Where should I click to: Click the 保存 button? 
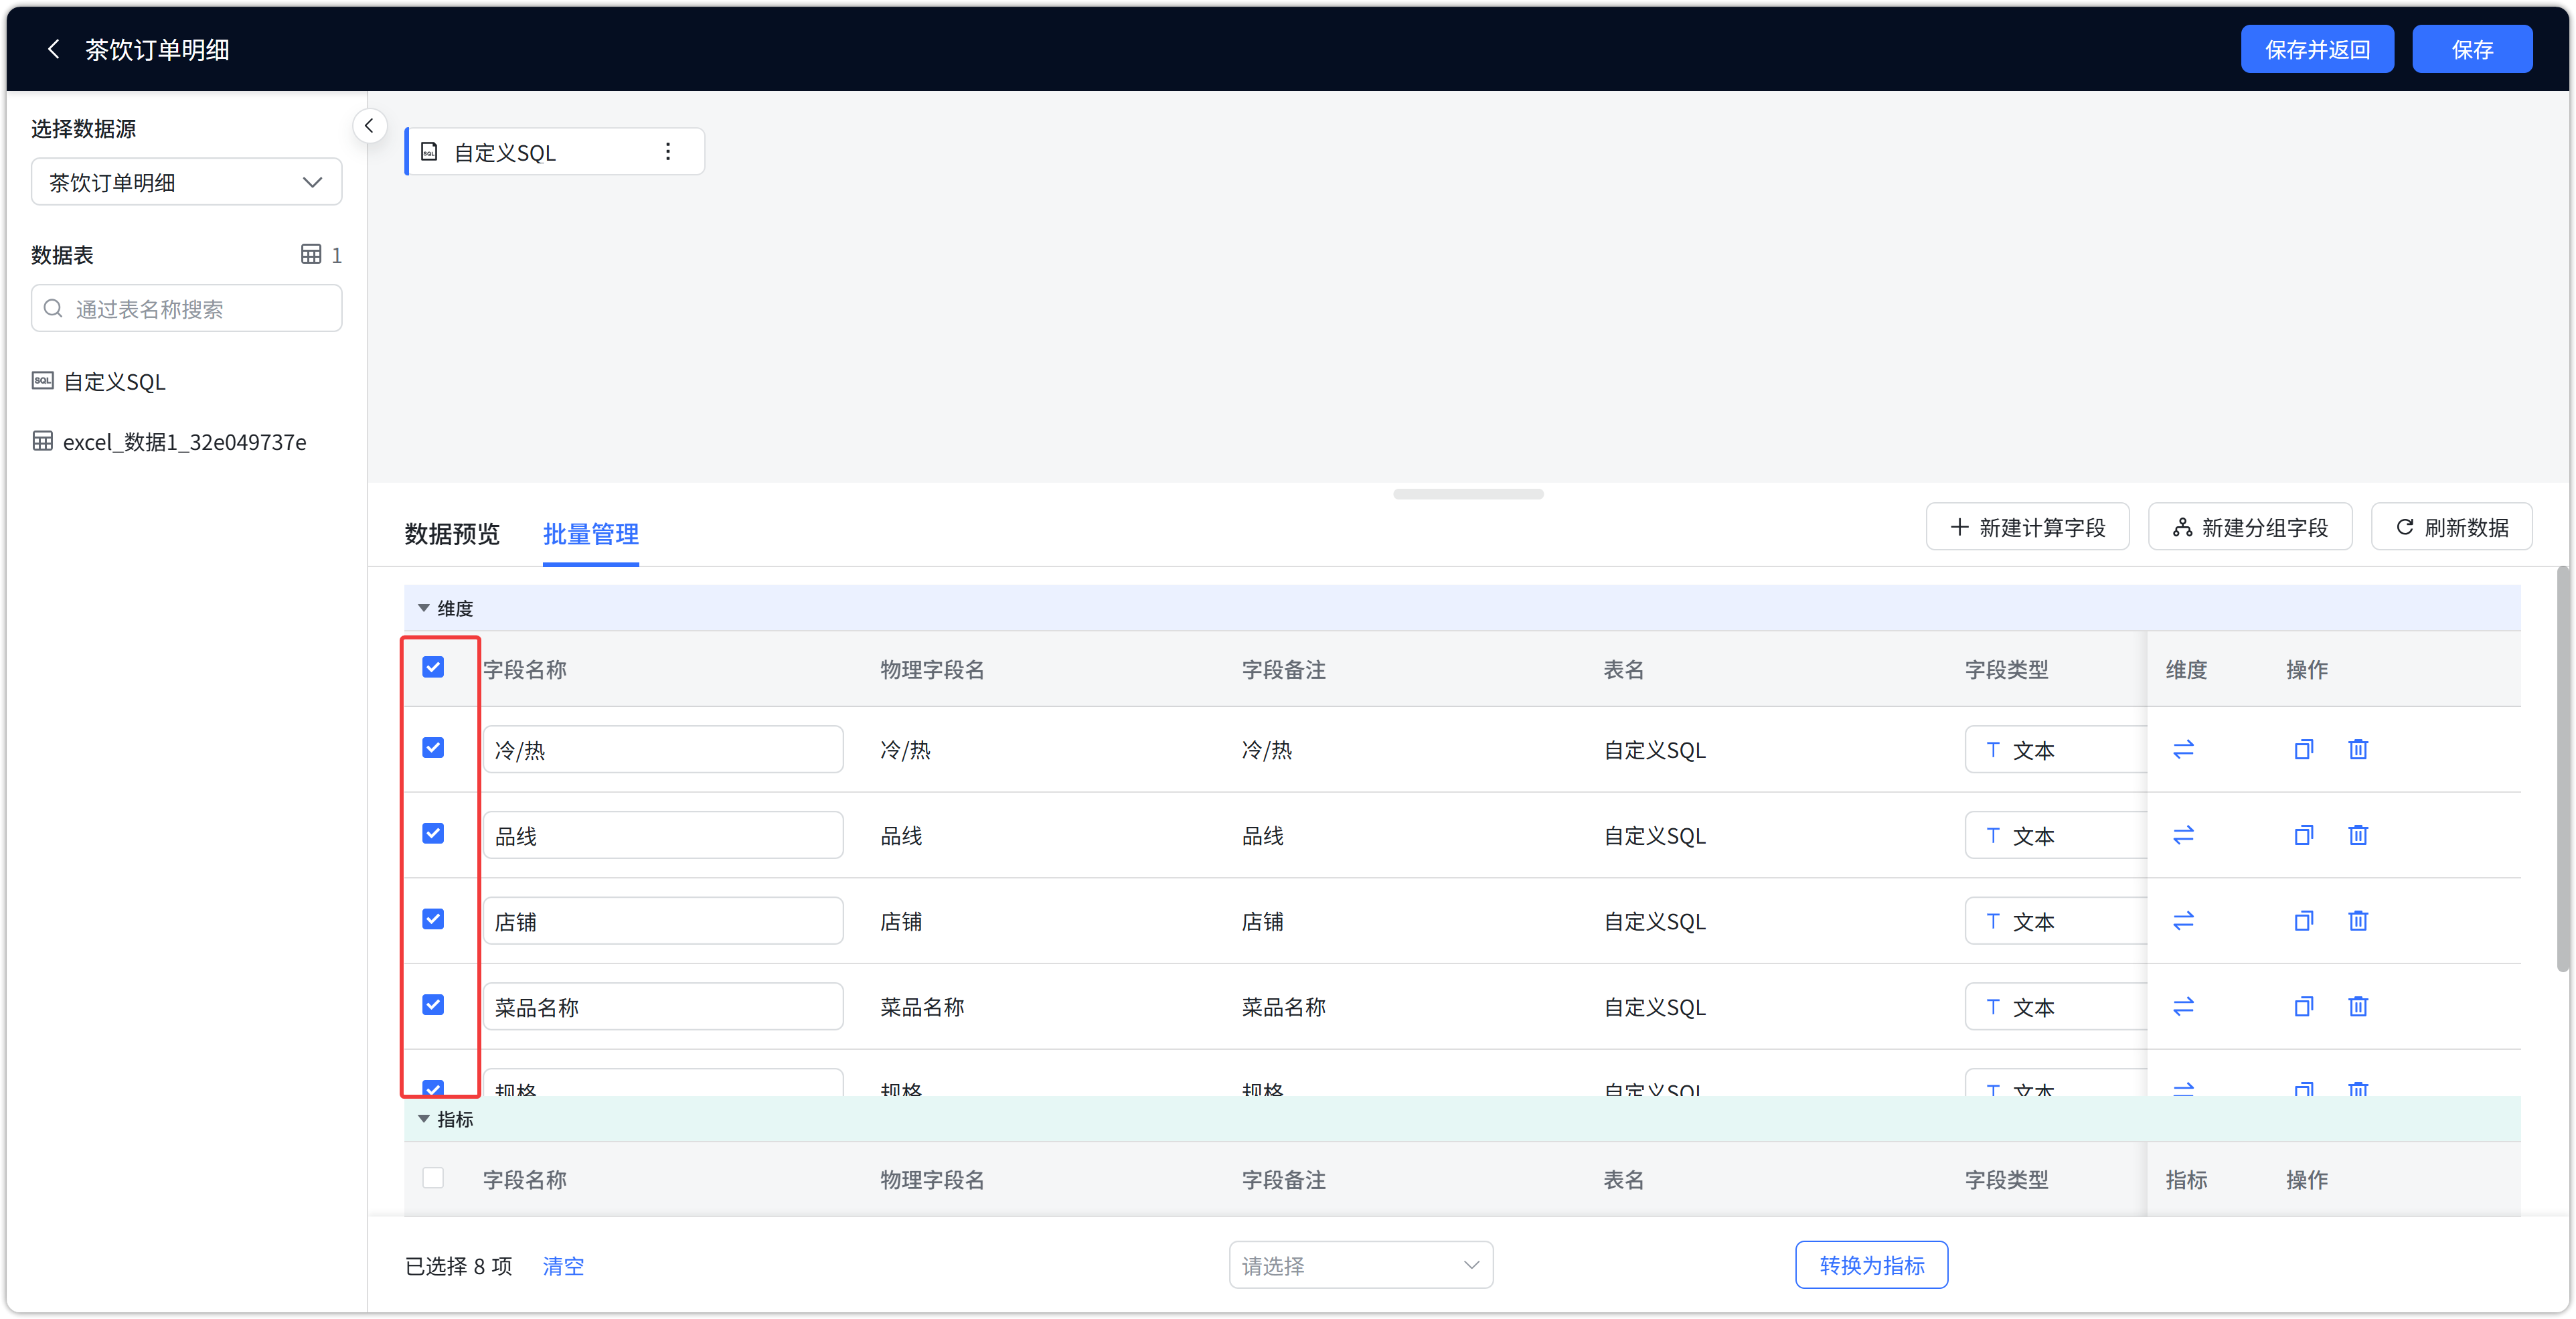(x=2472, y=49)
